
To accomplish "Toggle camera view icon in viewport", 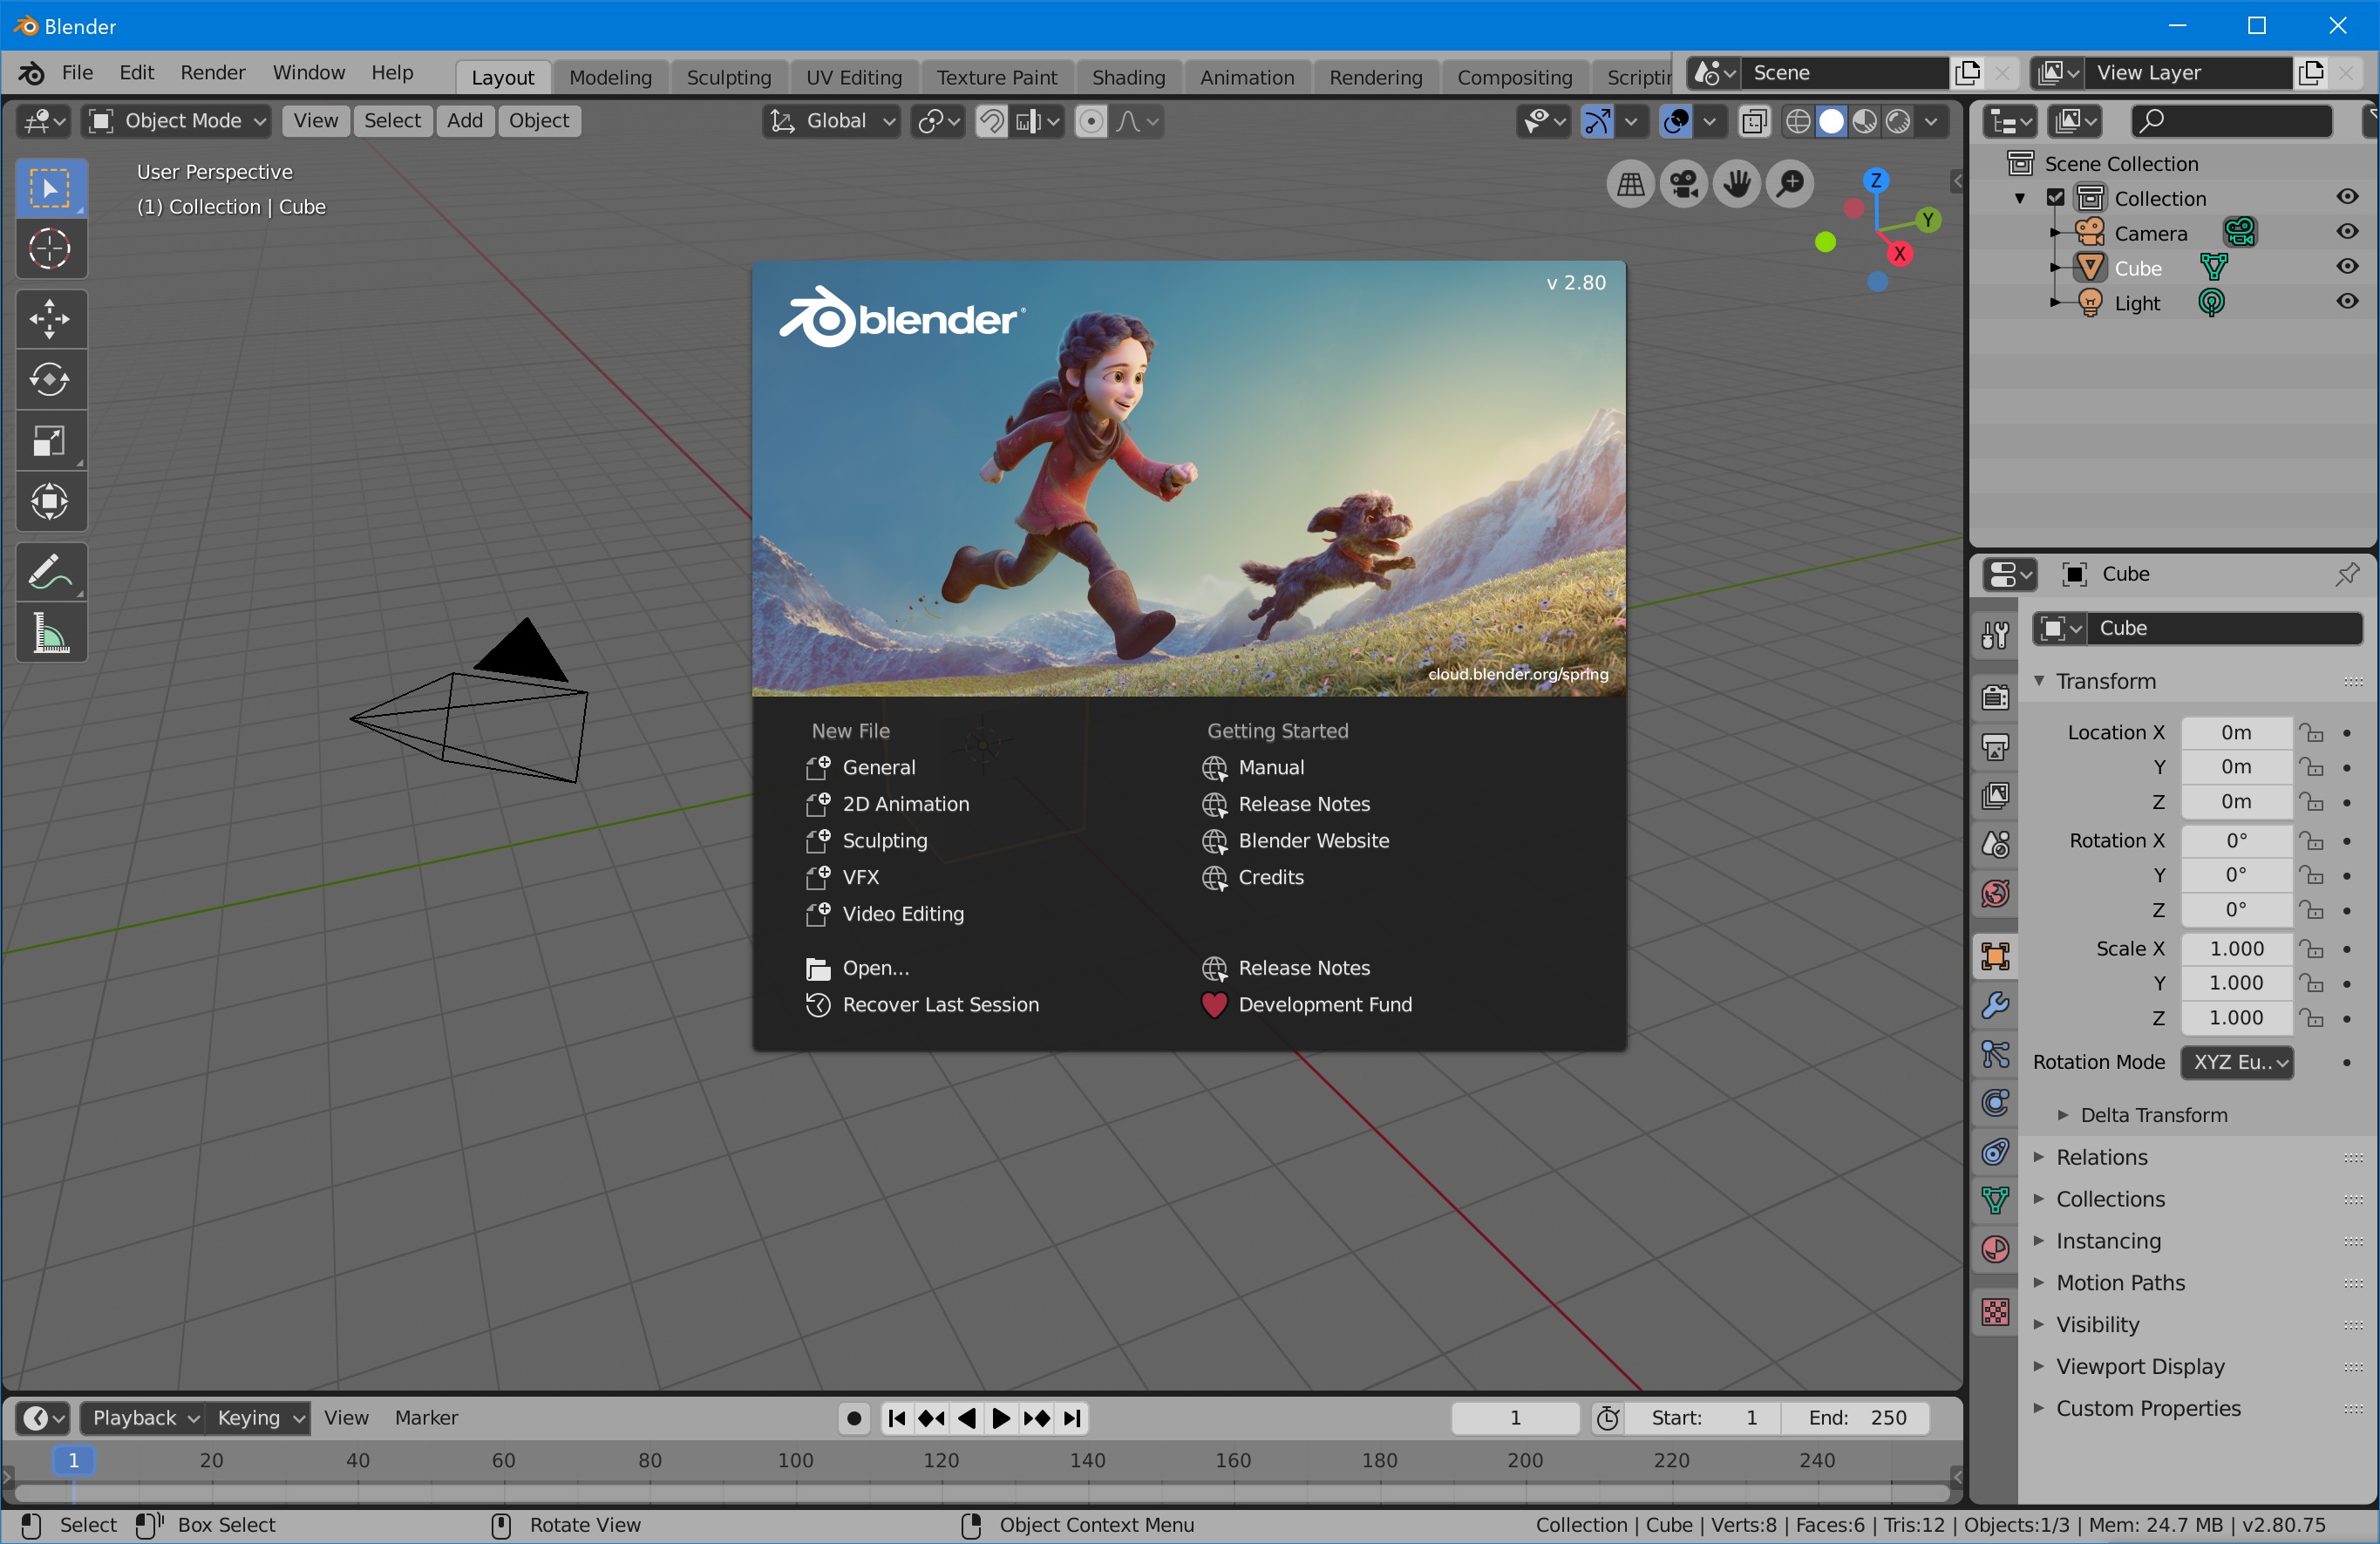I will (1684, 183).
